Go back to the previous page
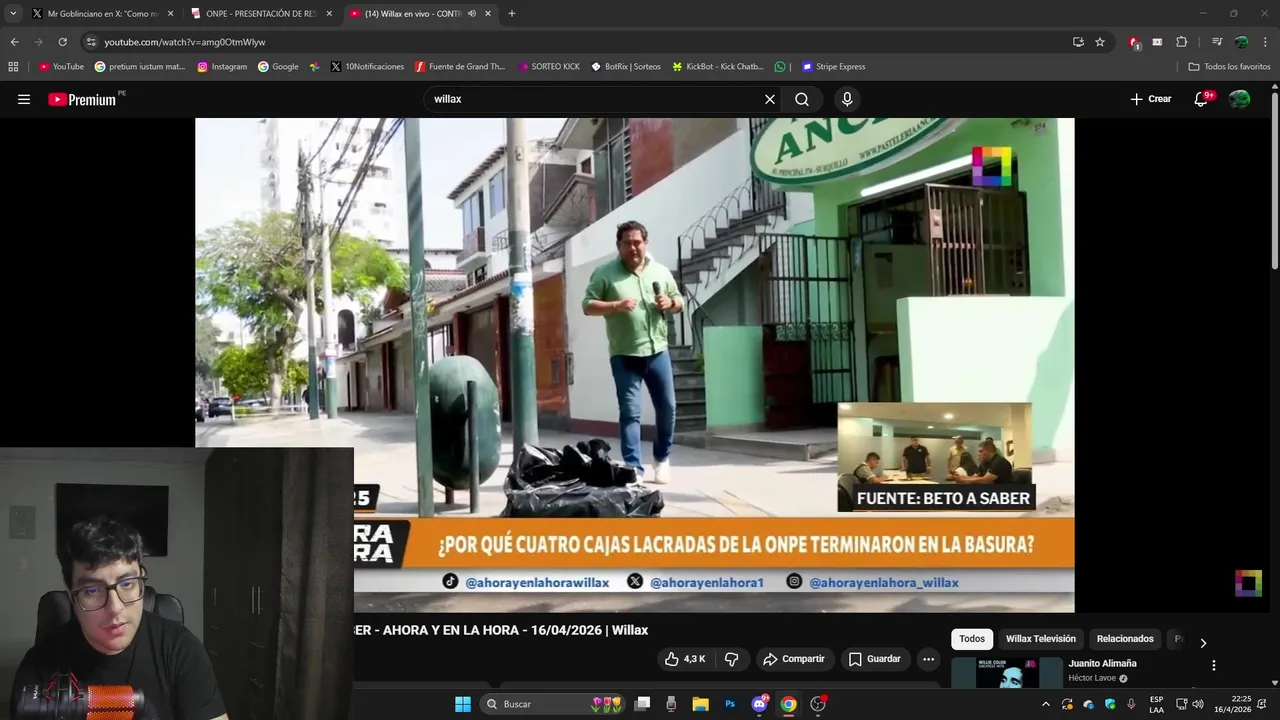Viewport: 1280px width, 720px height. pos(14,42)
